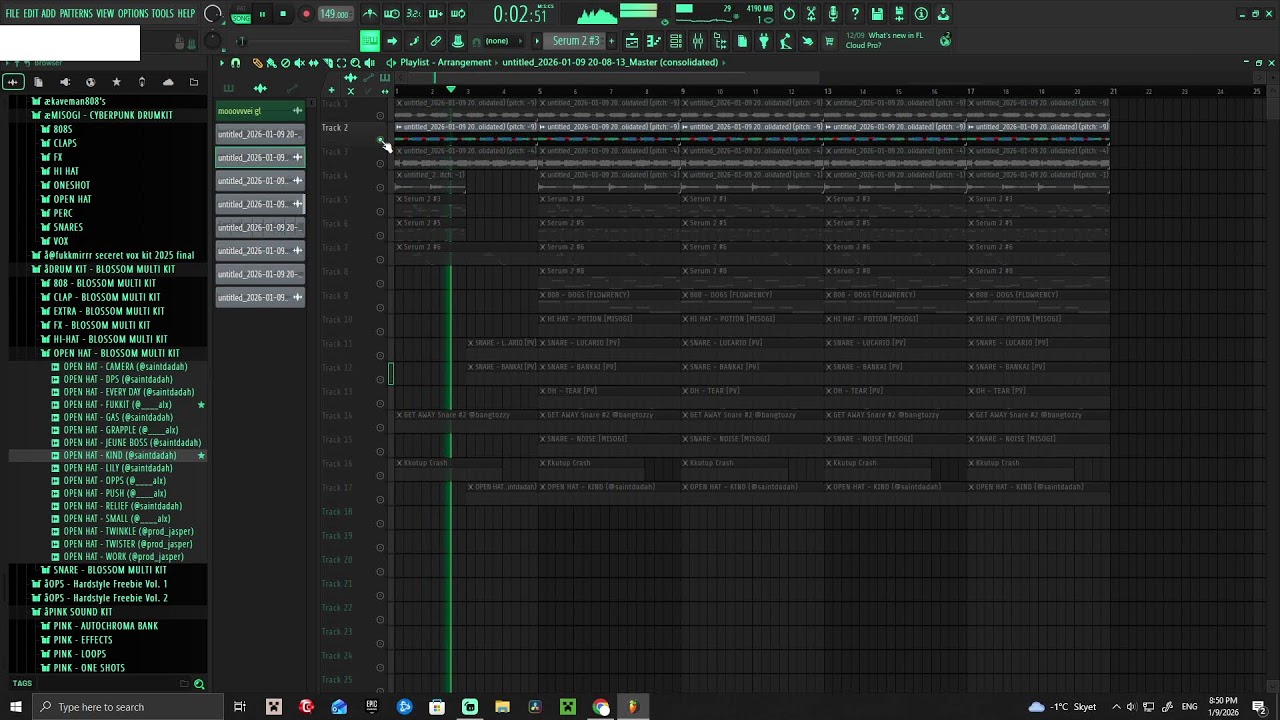This screenshot has width=1280, height=720.
Task: Open the audio recording microphone icon
Action: [833, 14]
